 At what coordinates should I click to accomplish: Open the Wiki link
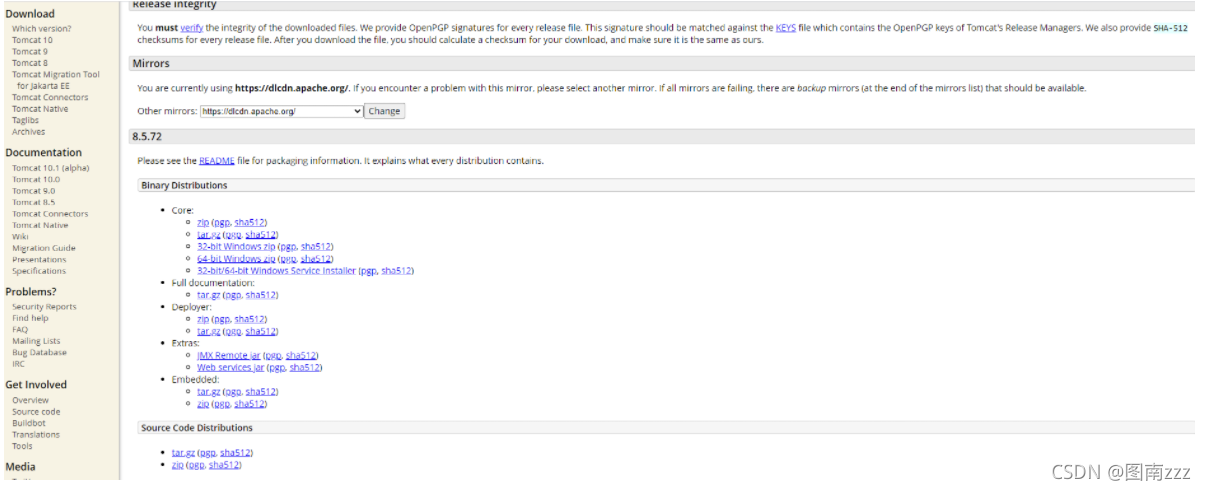tap(20, 237)
